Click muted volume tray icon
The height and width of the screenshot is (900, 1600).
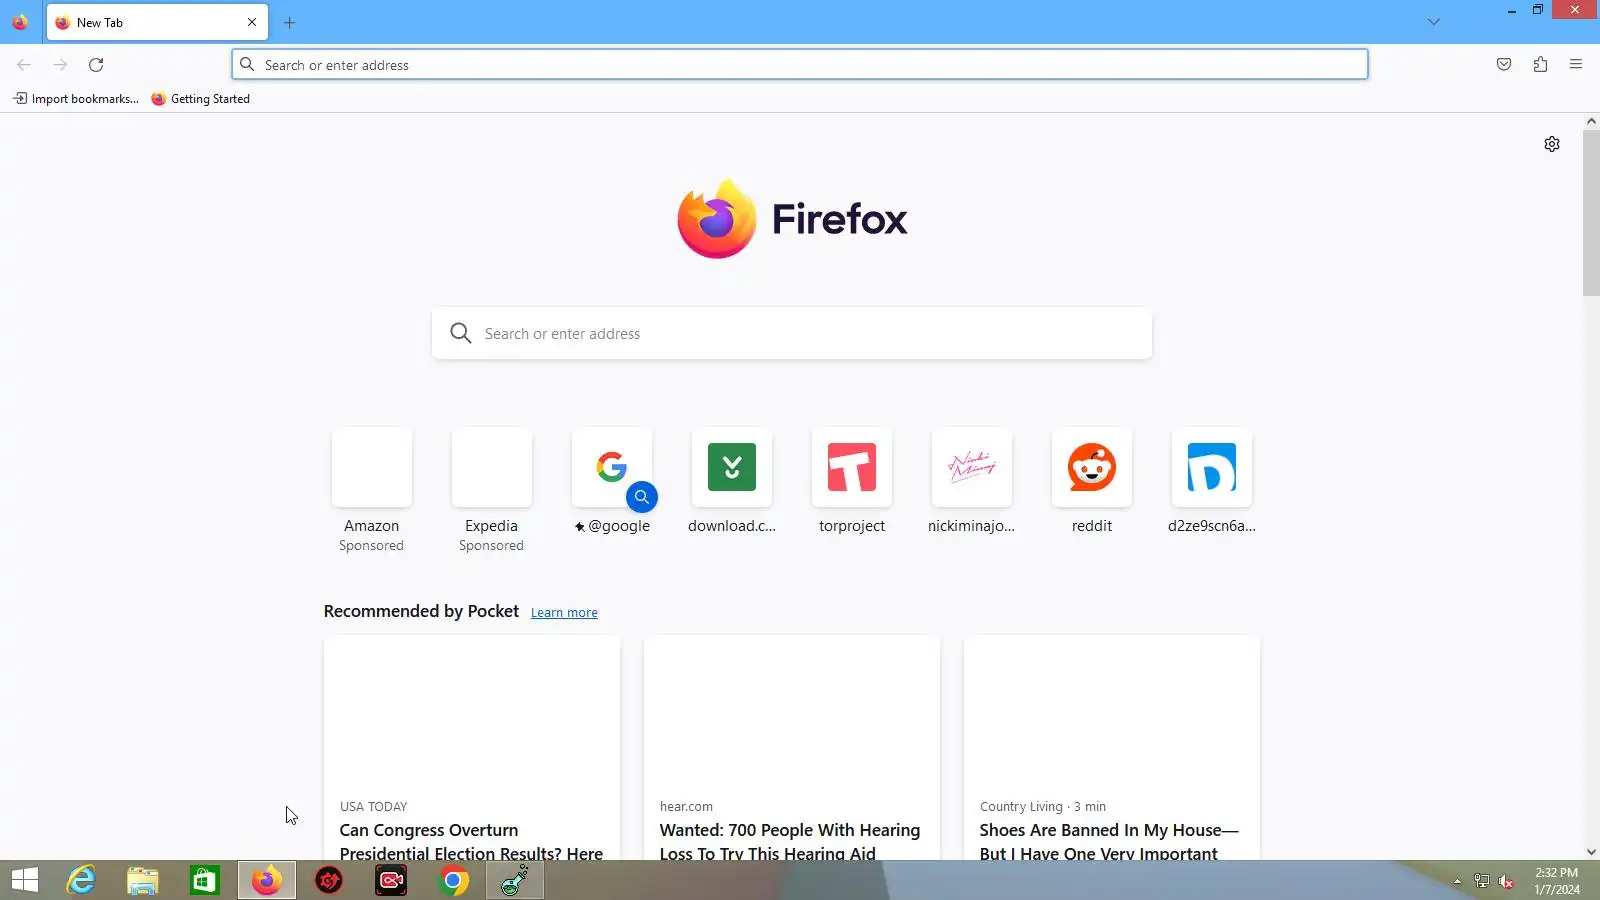[1507, 881]
